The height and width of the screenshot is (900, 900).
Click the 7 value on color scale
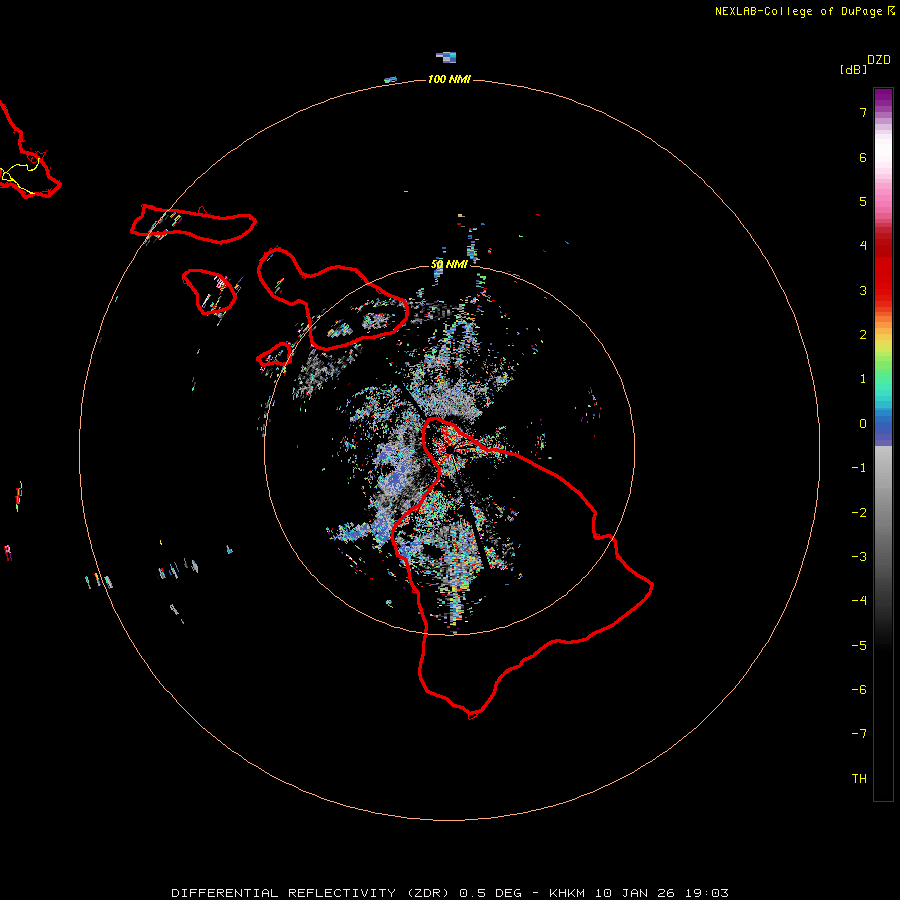(863, 113)
